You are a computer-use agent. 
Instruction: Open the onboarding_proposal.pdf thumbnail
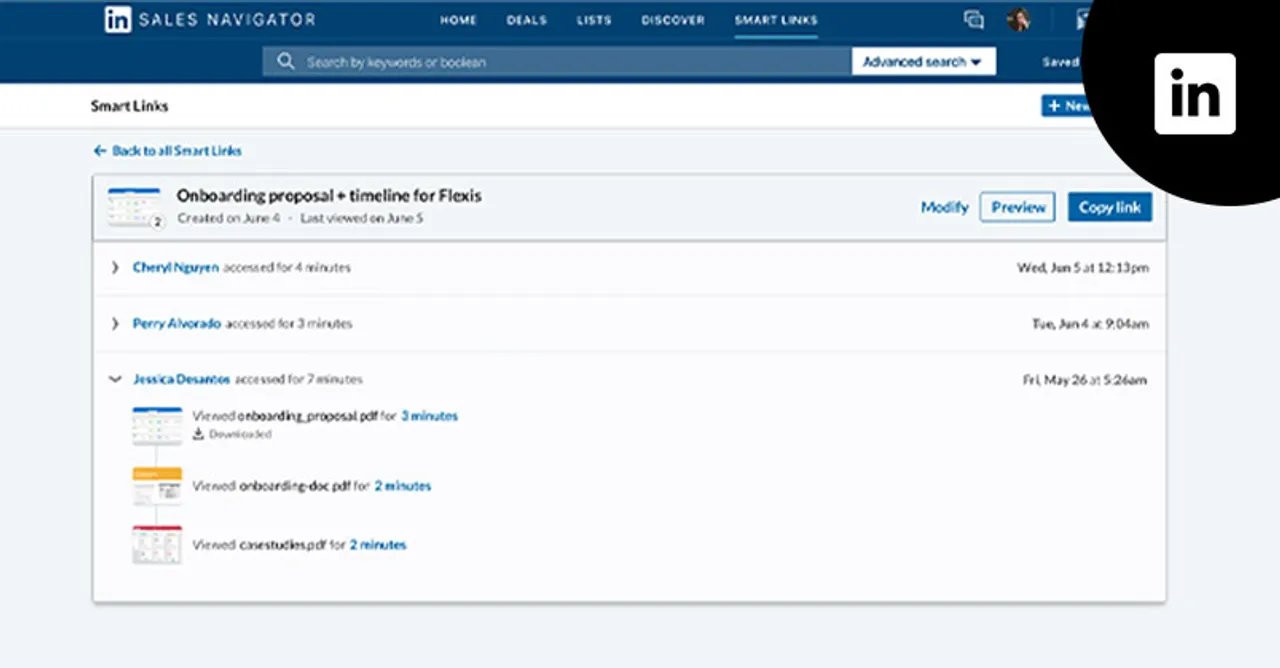point(157,425)
